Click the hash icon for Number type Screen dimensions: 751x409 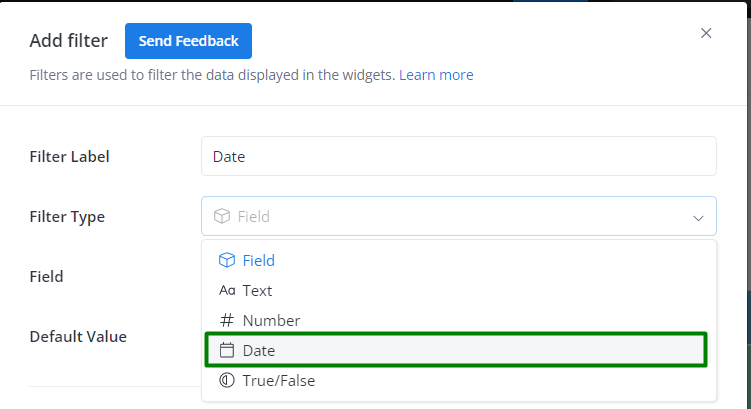point(227,320)
